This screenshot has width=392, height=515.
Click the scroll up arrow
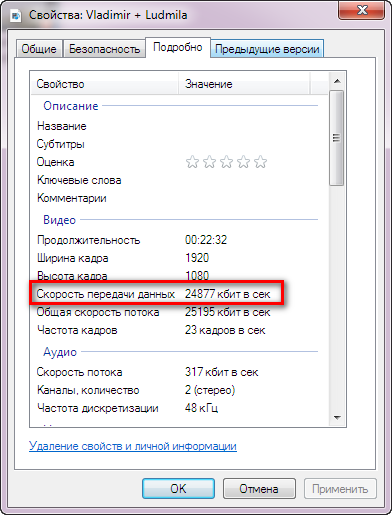337,81
